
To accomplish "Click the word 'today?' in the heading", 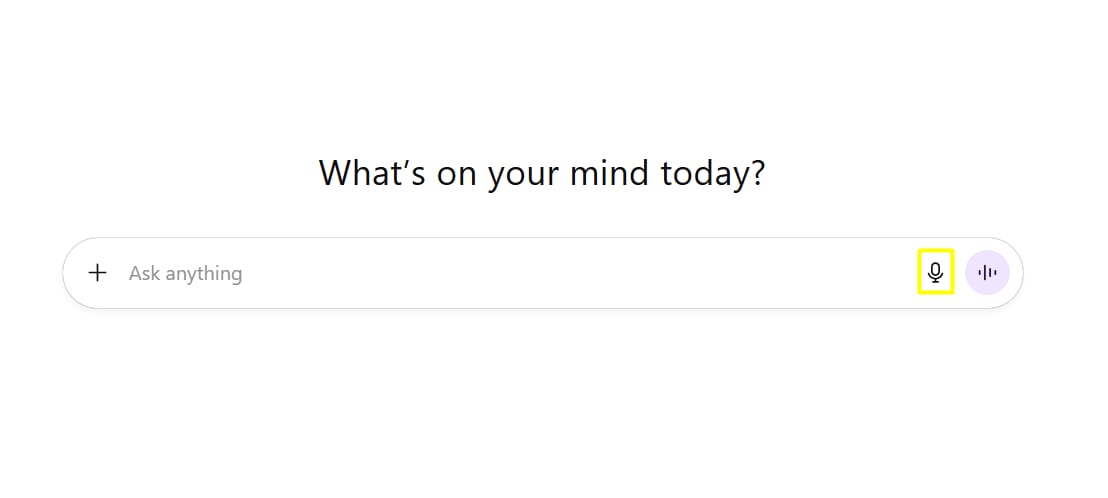I will pos(713,174).
